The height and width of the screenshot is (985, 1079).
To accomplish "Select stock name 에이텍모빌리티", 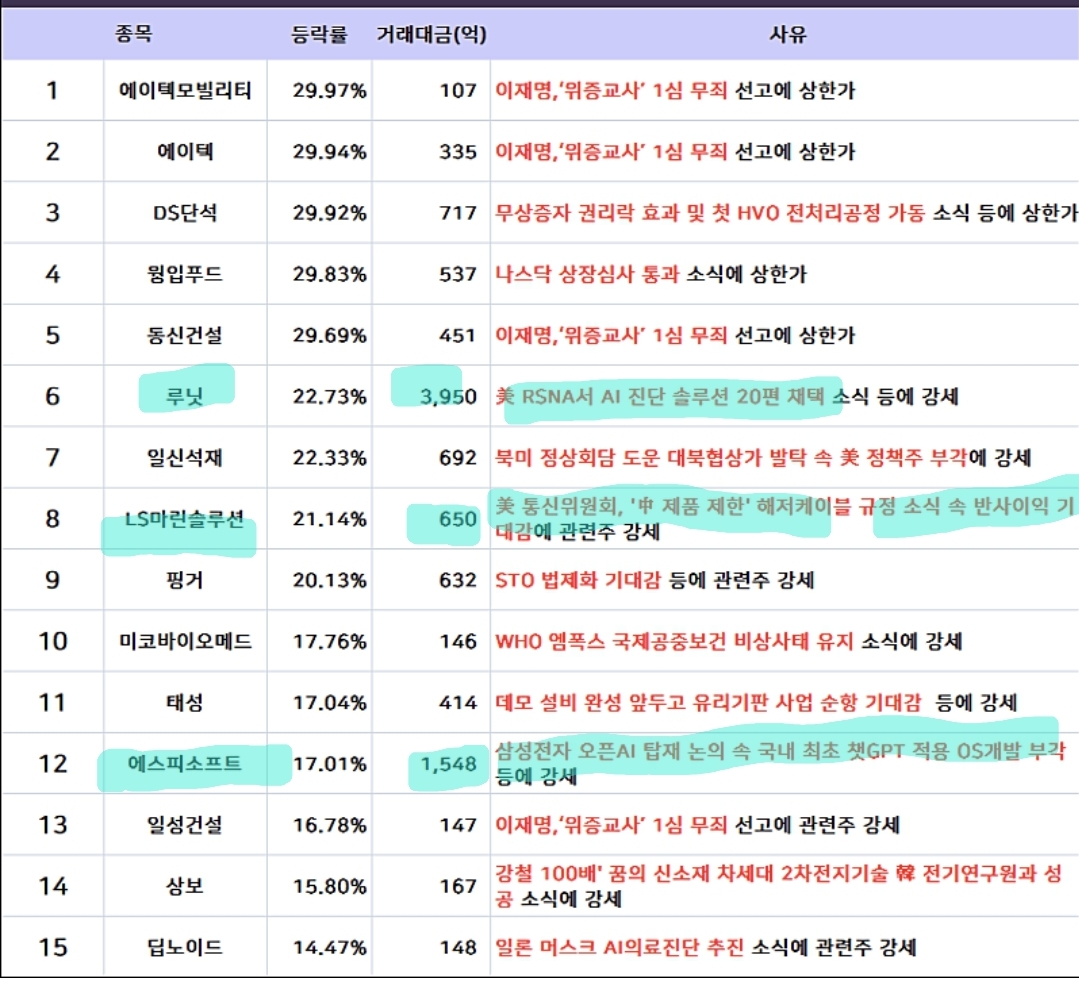I will coord(185,90).
